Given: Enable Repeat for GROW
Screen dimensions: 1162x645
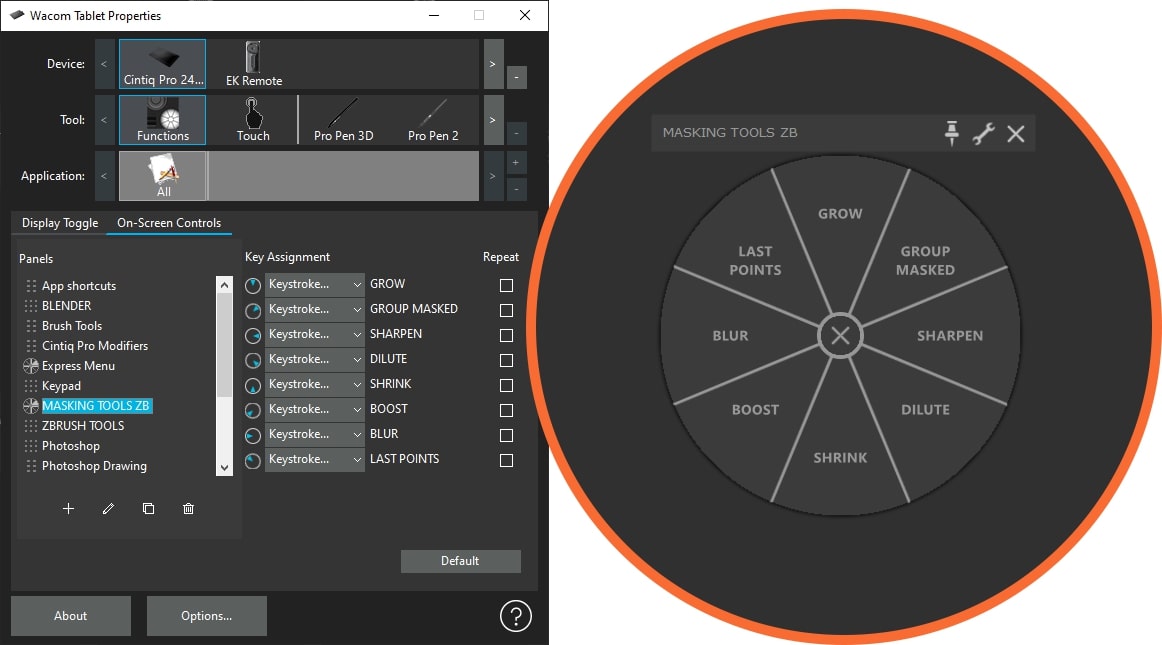Looking at the screenshot, I should (x=506, y=285).
